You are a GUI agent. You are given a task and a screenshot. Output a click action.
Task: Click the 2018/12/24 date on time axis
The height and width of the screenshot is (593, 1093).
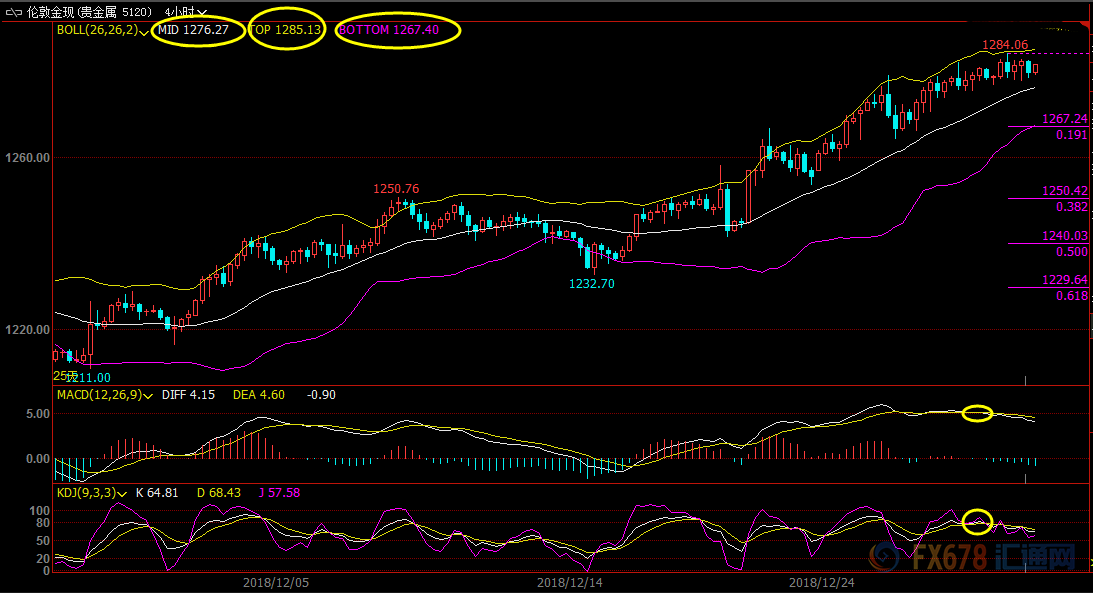click(820, 581)
